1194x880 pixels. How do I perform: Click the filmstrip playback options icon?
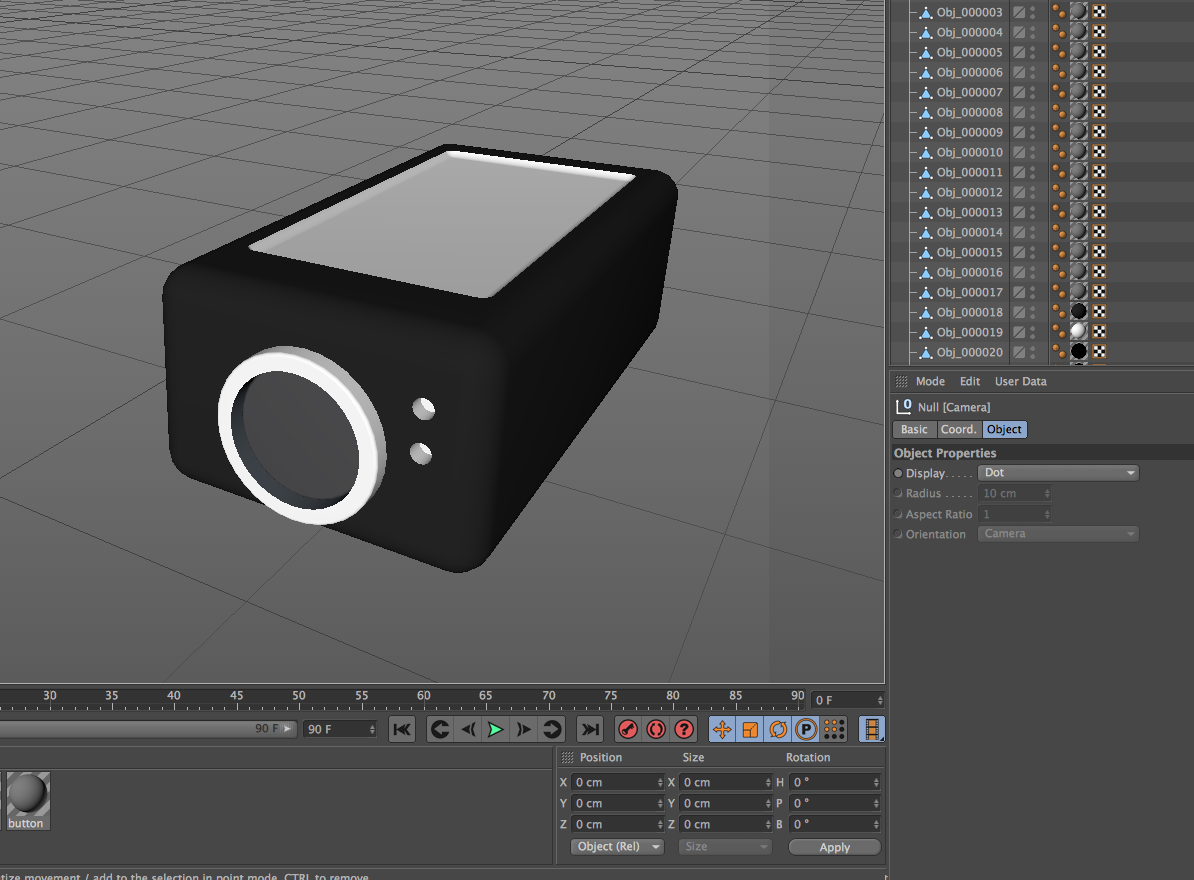pos(872,730)
